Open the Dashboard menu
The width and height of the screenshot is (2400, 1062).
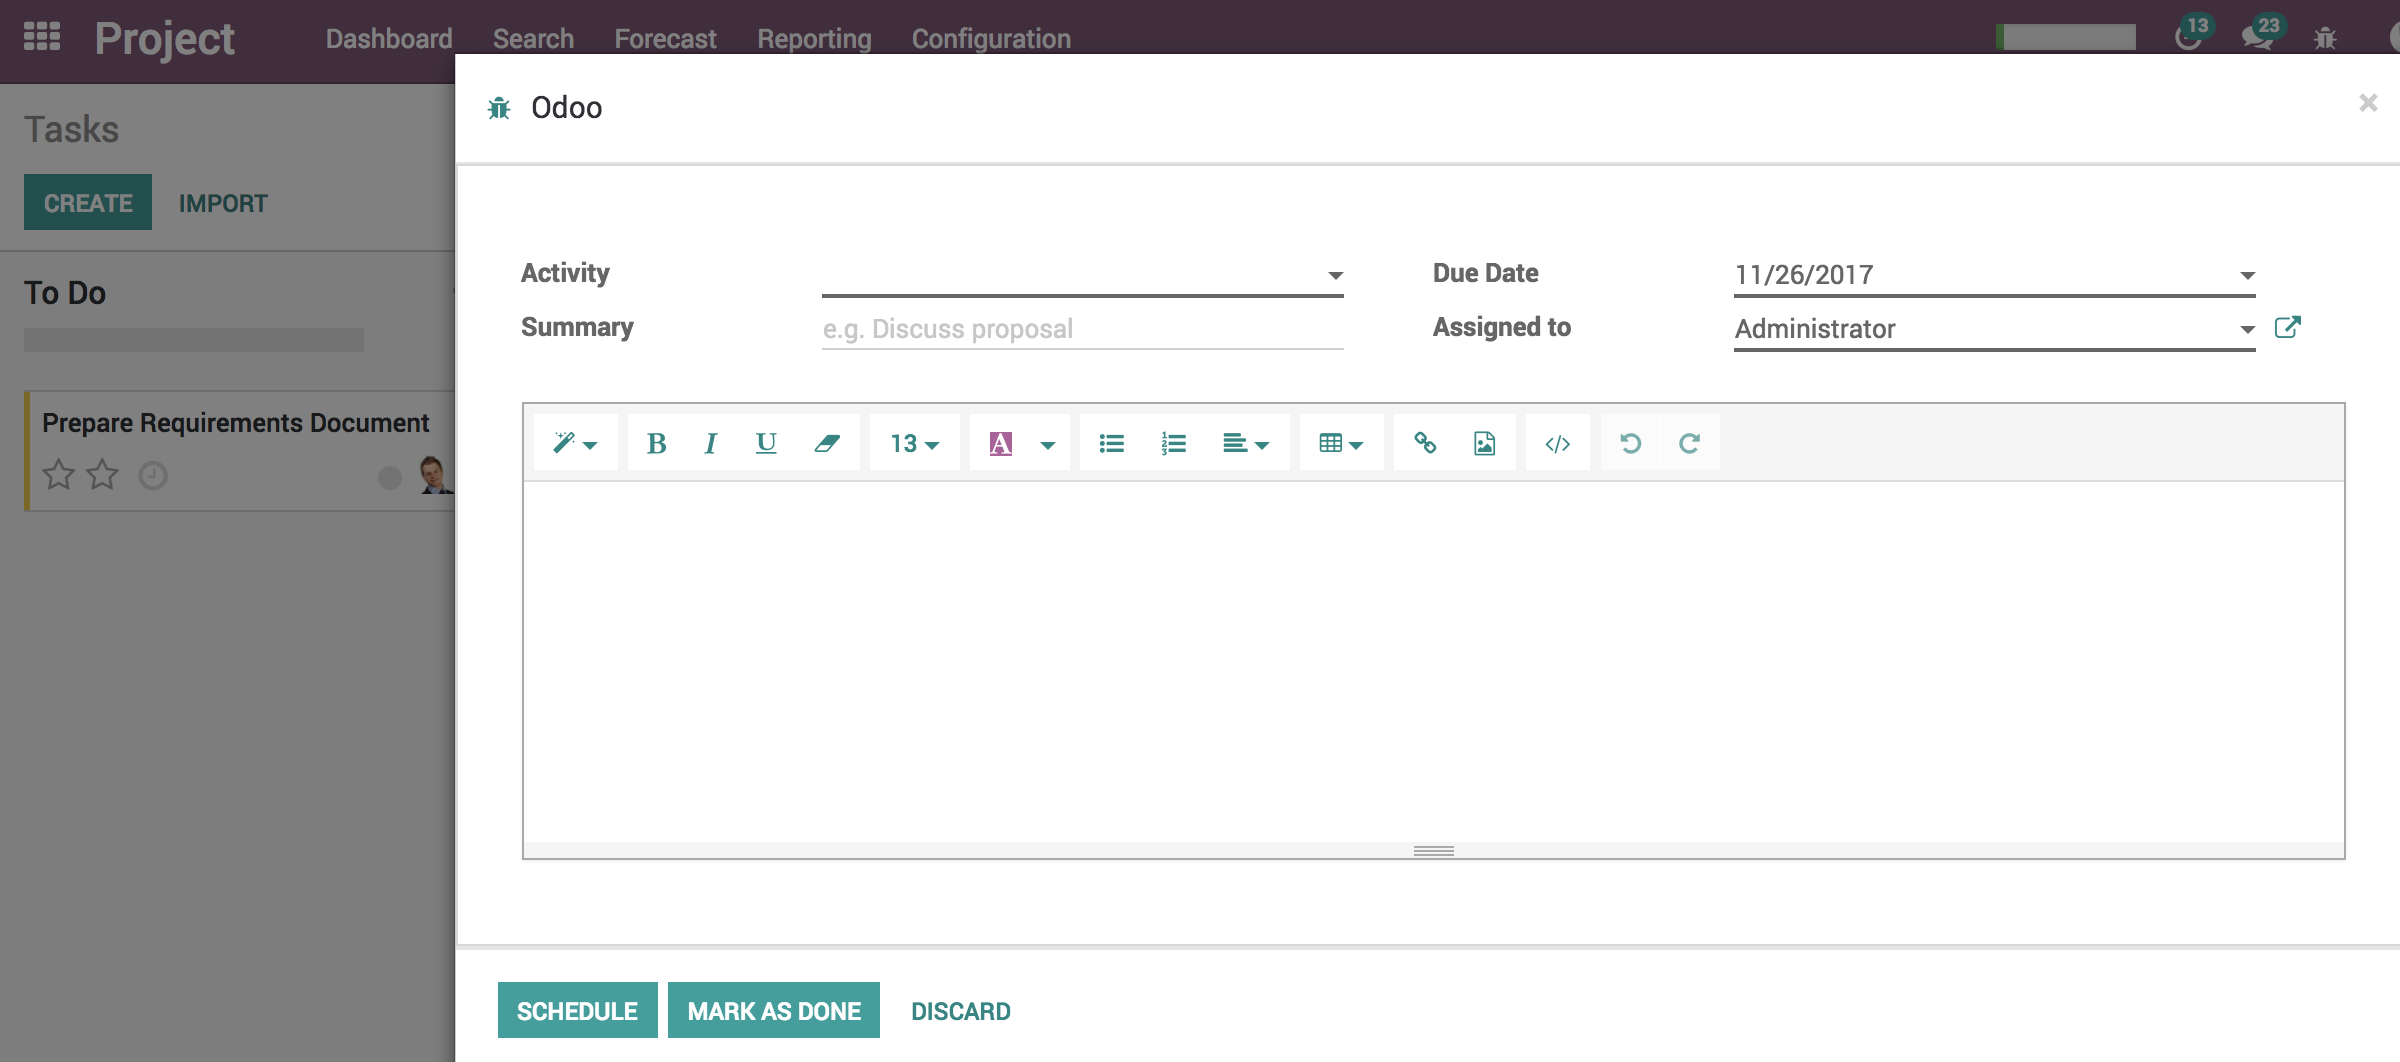pyautogui.click(x=389, y=39)
